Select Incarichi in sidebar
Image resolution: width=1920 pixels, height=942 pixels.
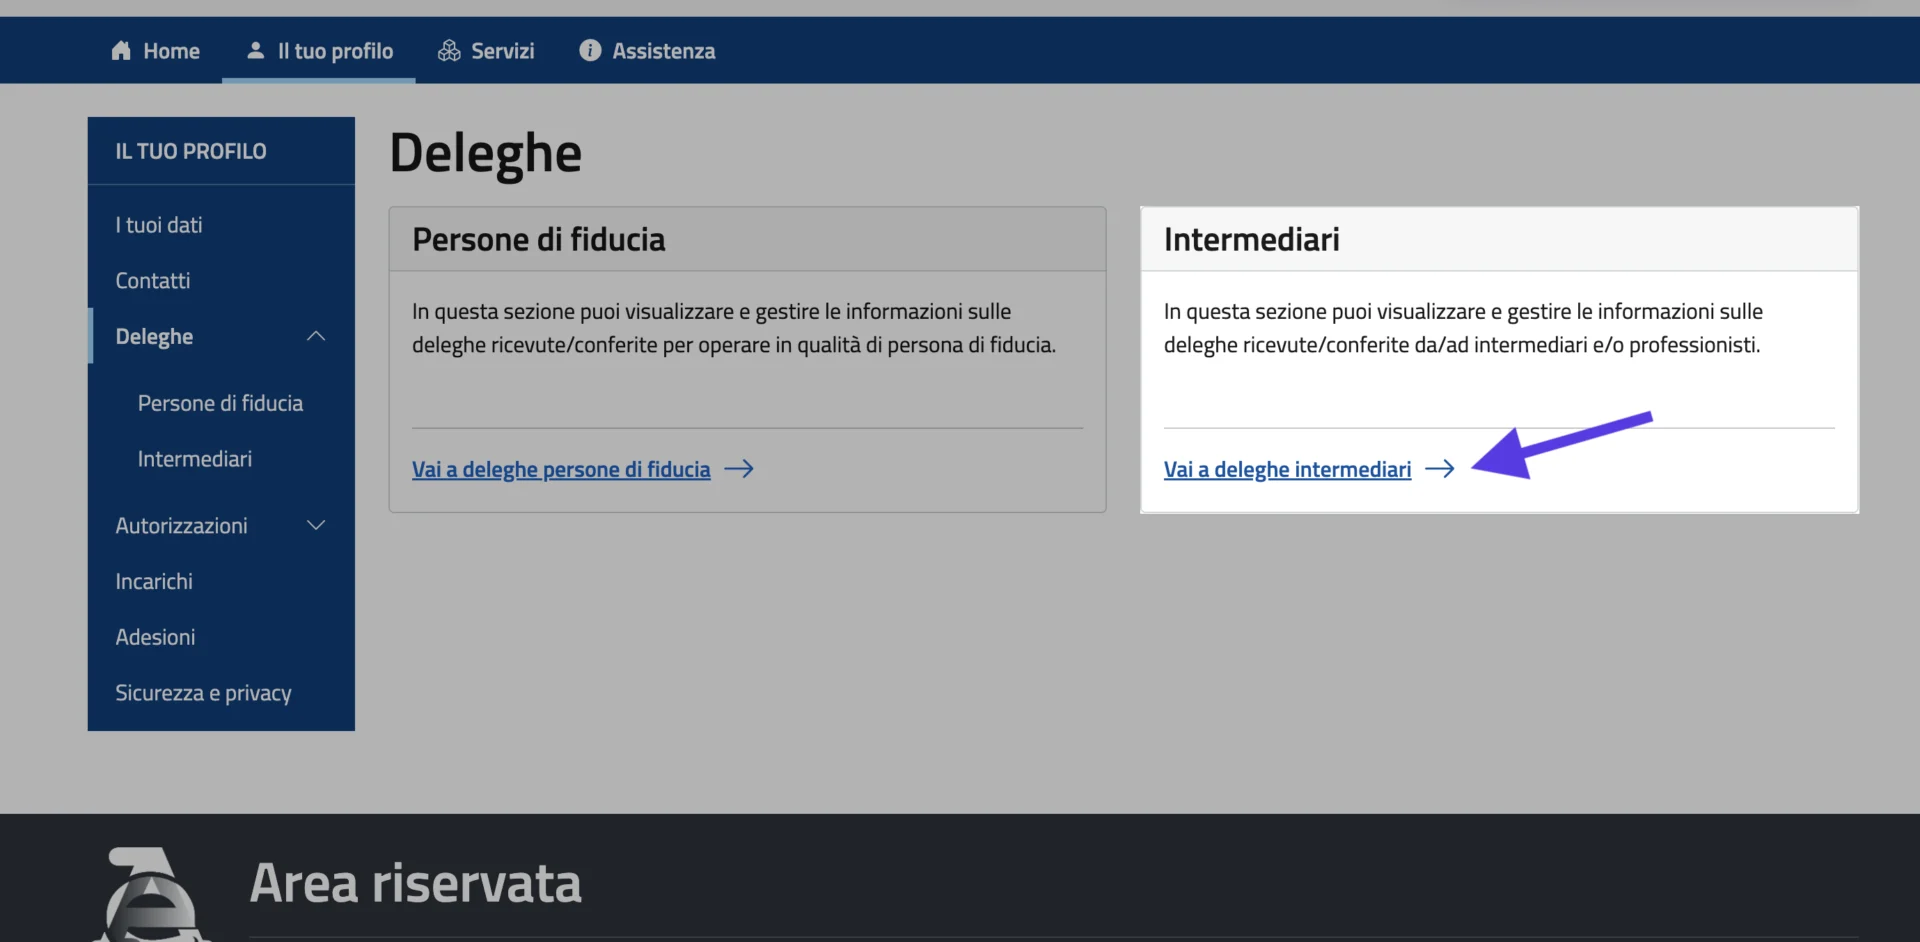(154, 581)
